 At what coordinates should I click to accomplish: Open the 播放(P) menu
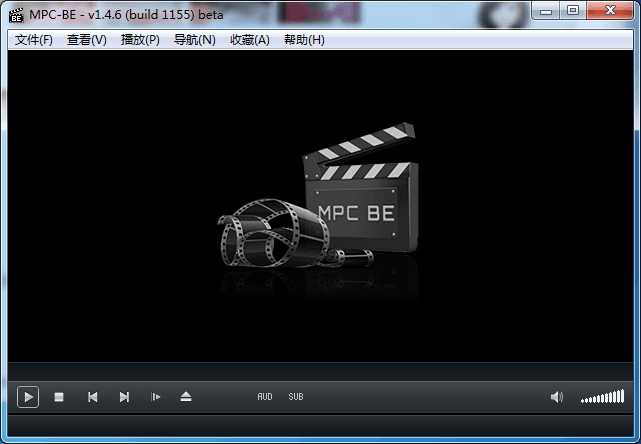click(x=140, y=40)
